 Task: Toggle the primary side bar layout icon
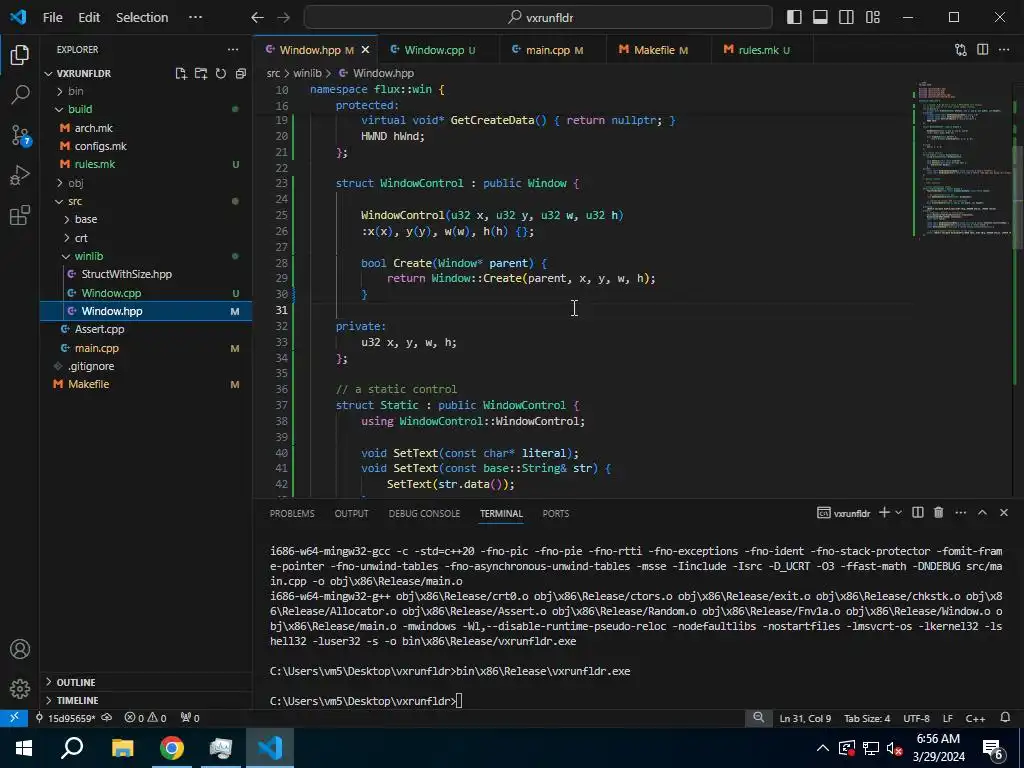(x=794, y=18)
